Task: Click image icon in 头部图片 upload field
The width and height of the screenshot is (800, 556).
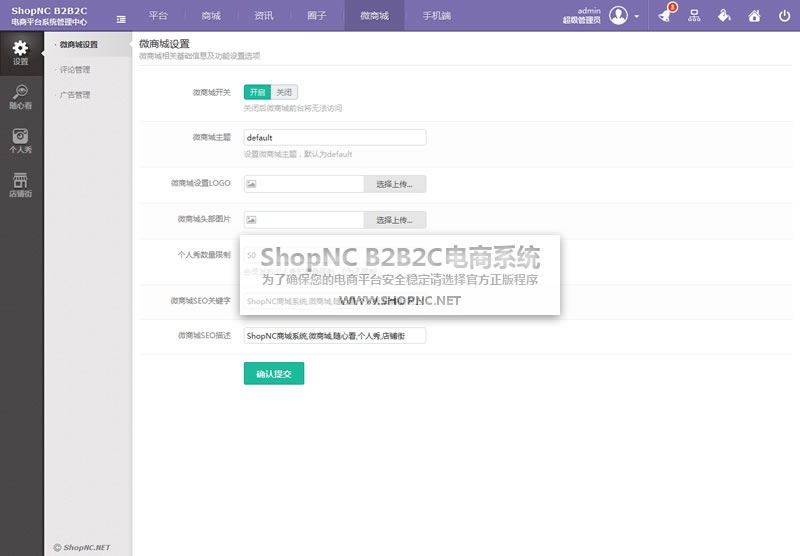Action: click(251, 220)
